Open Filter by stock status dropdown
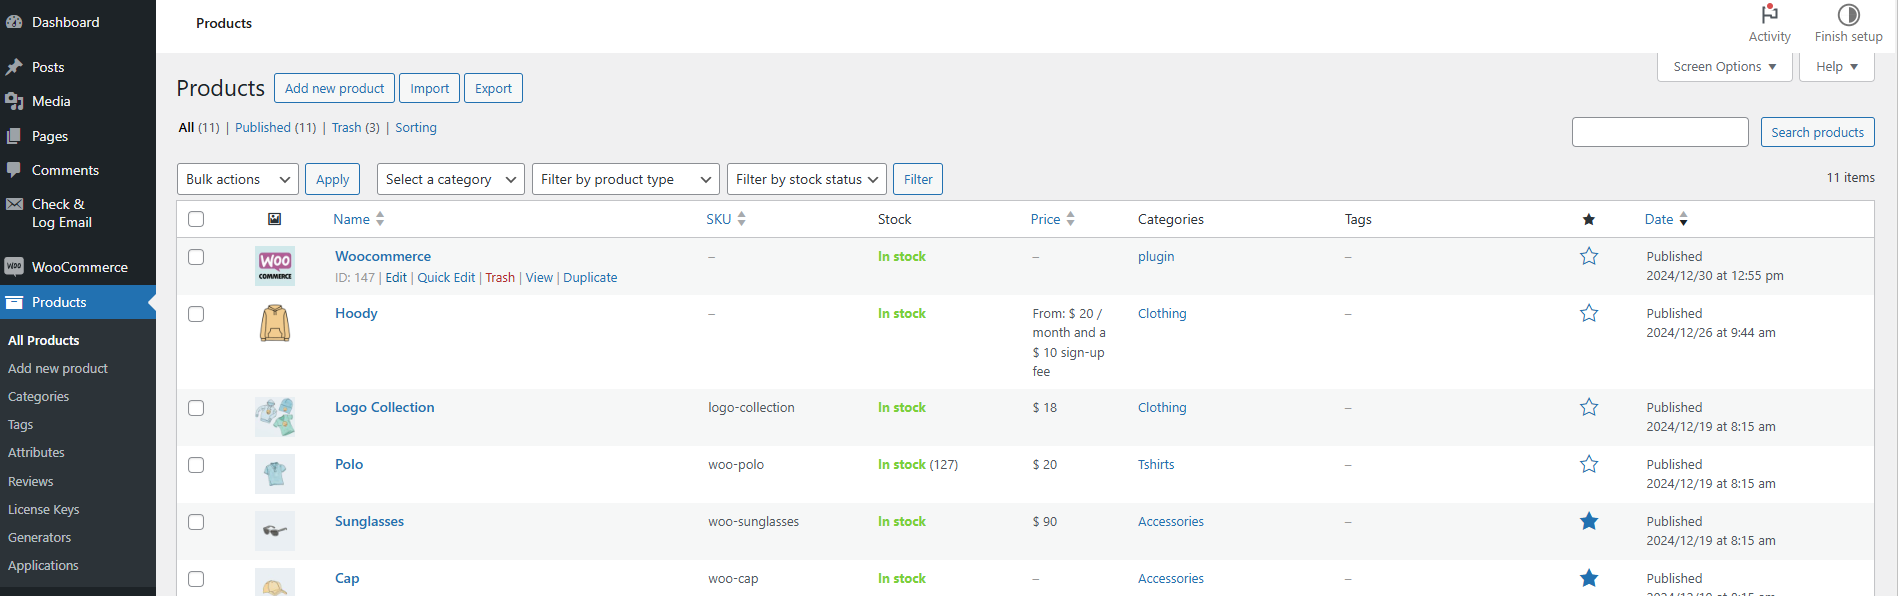 [806, 179]
